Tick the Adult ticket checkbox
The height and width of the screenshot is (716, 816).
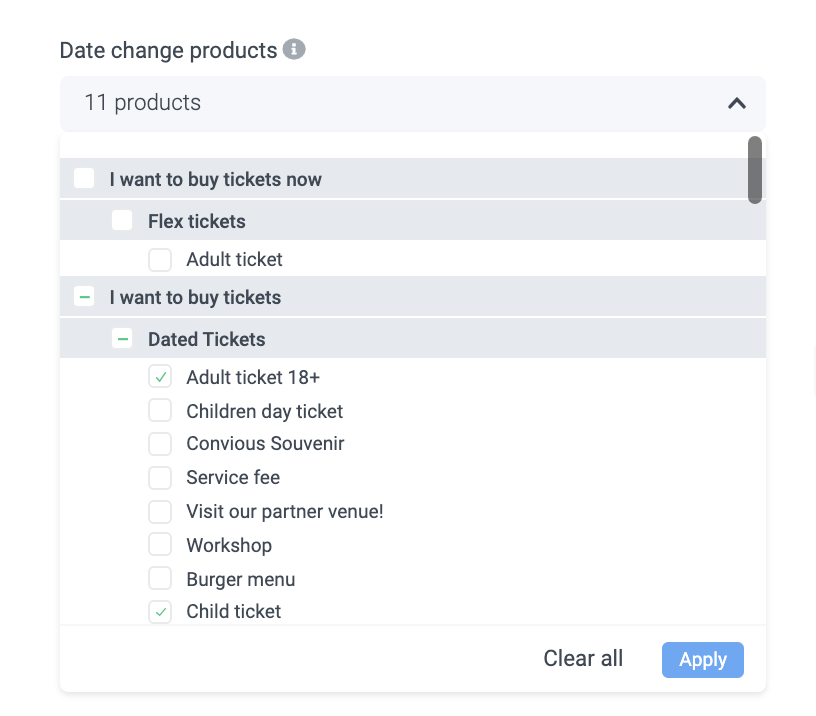pos(160,260)
